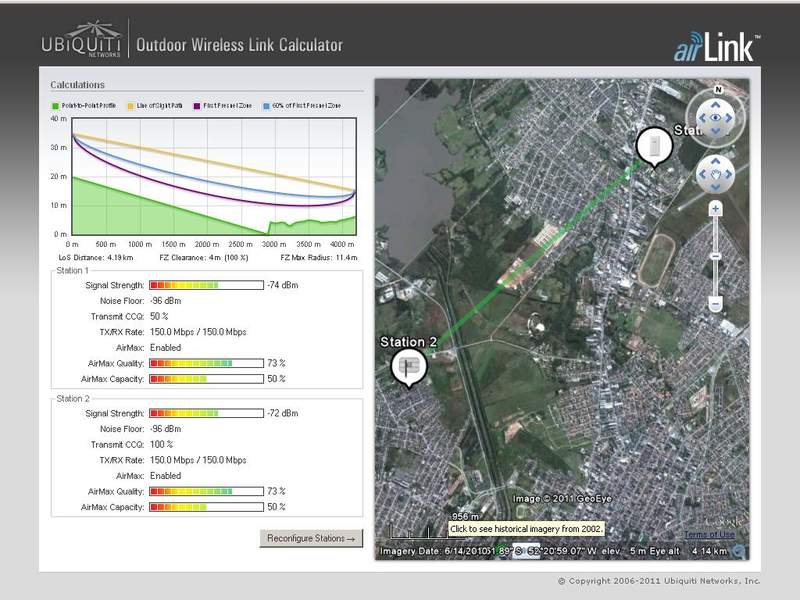Click the Station 2 label on the map

pyautogui.click(x=409, y=342)
